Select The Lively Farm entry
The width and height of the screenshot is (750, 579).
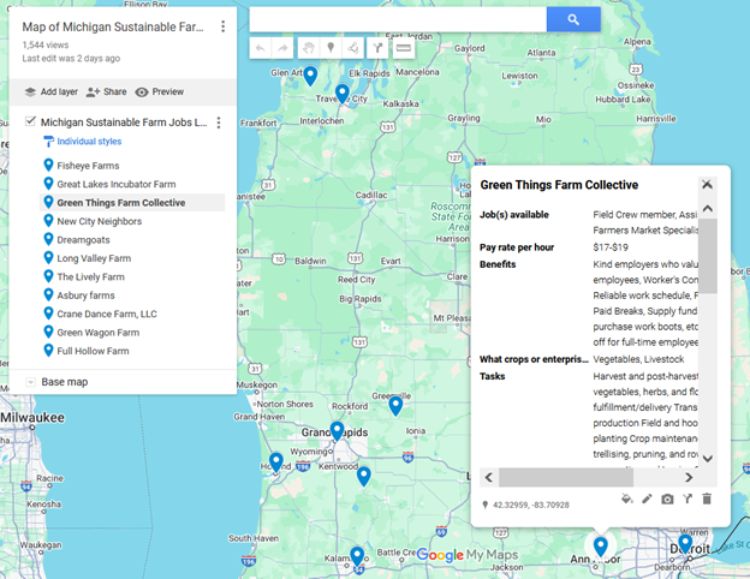point(91,277)
